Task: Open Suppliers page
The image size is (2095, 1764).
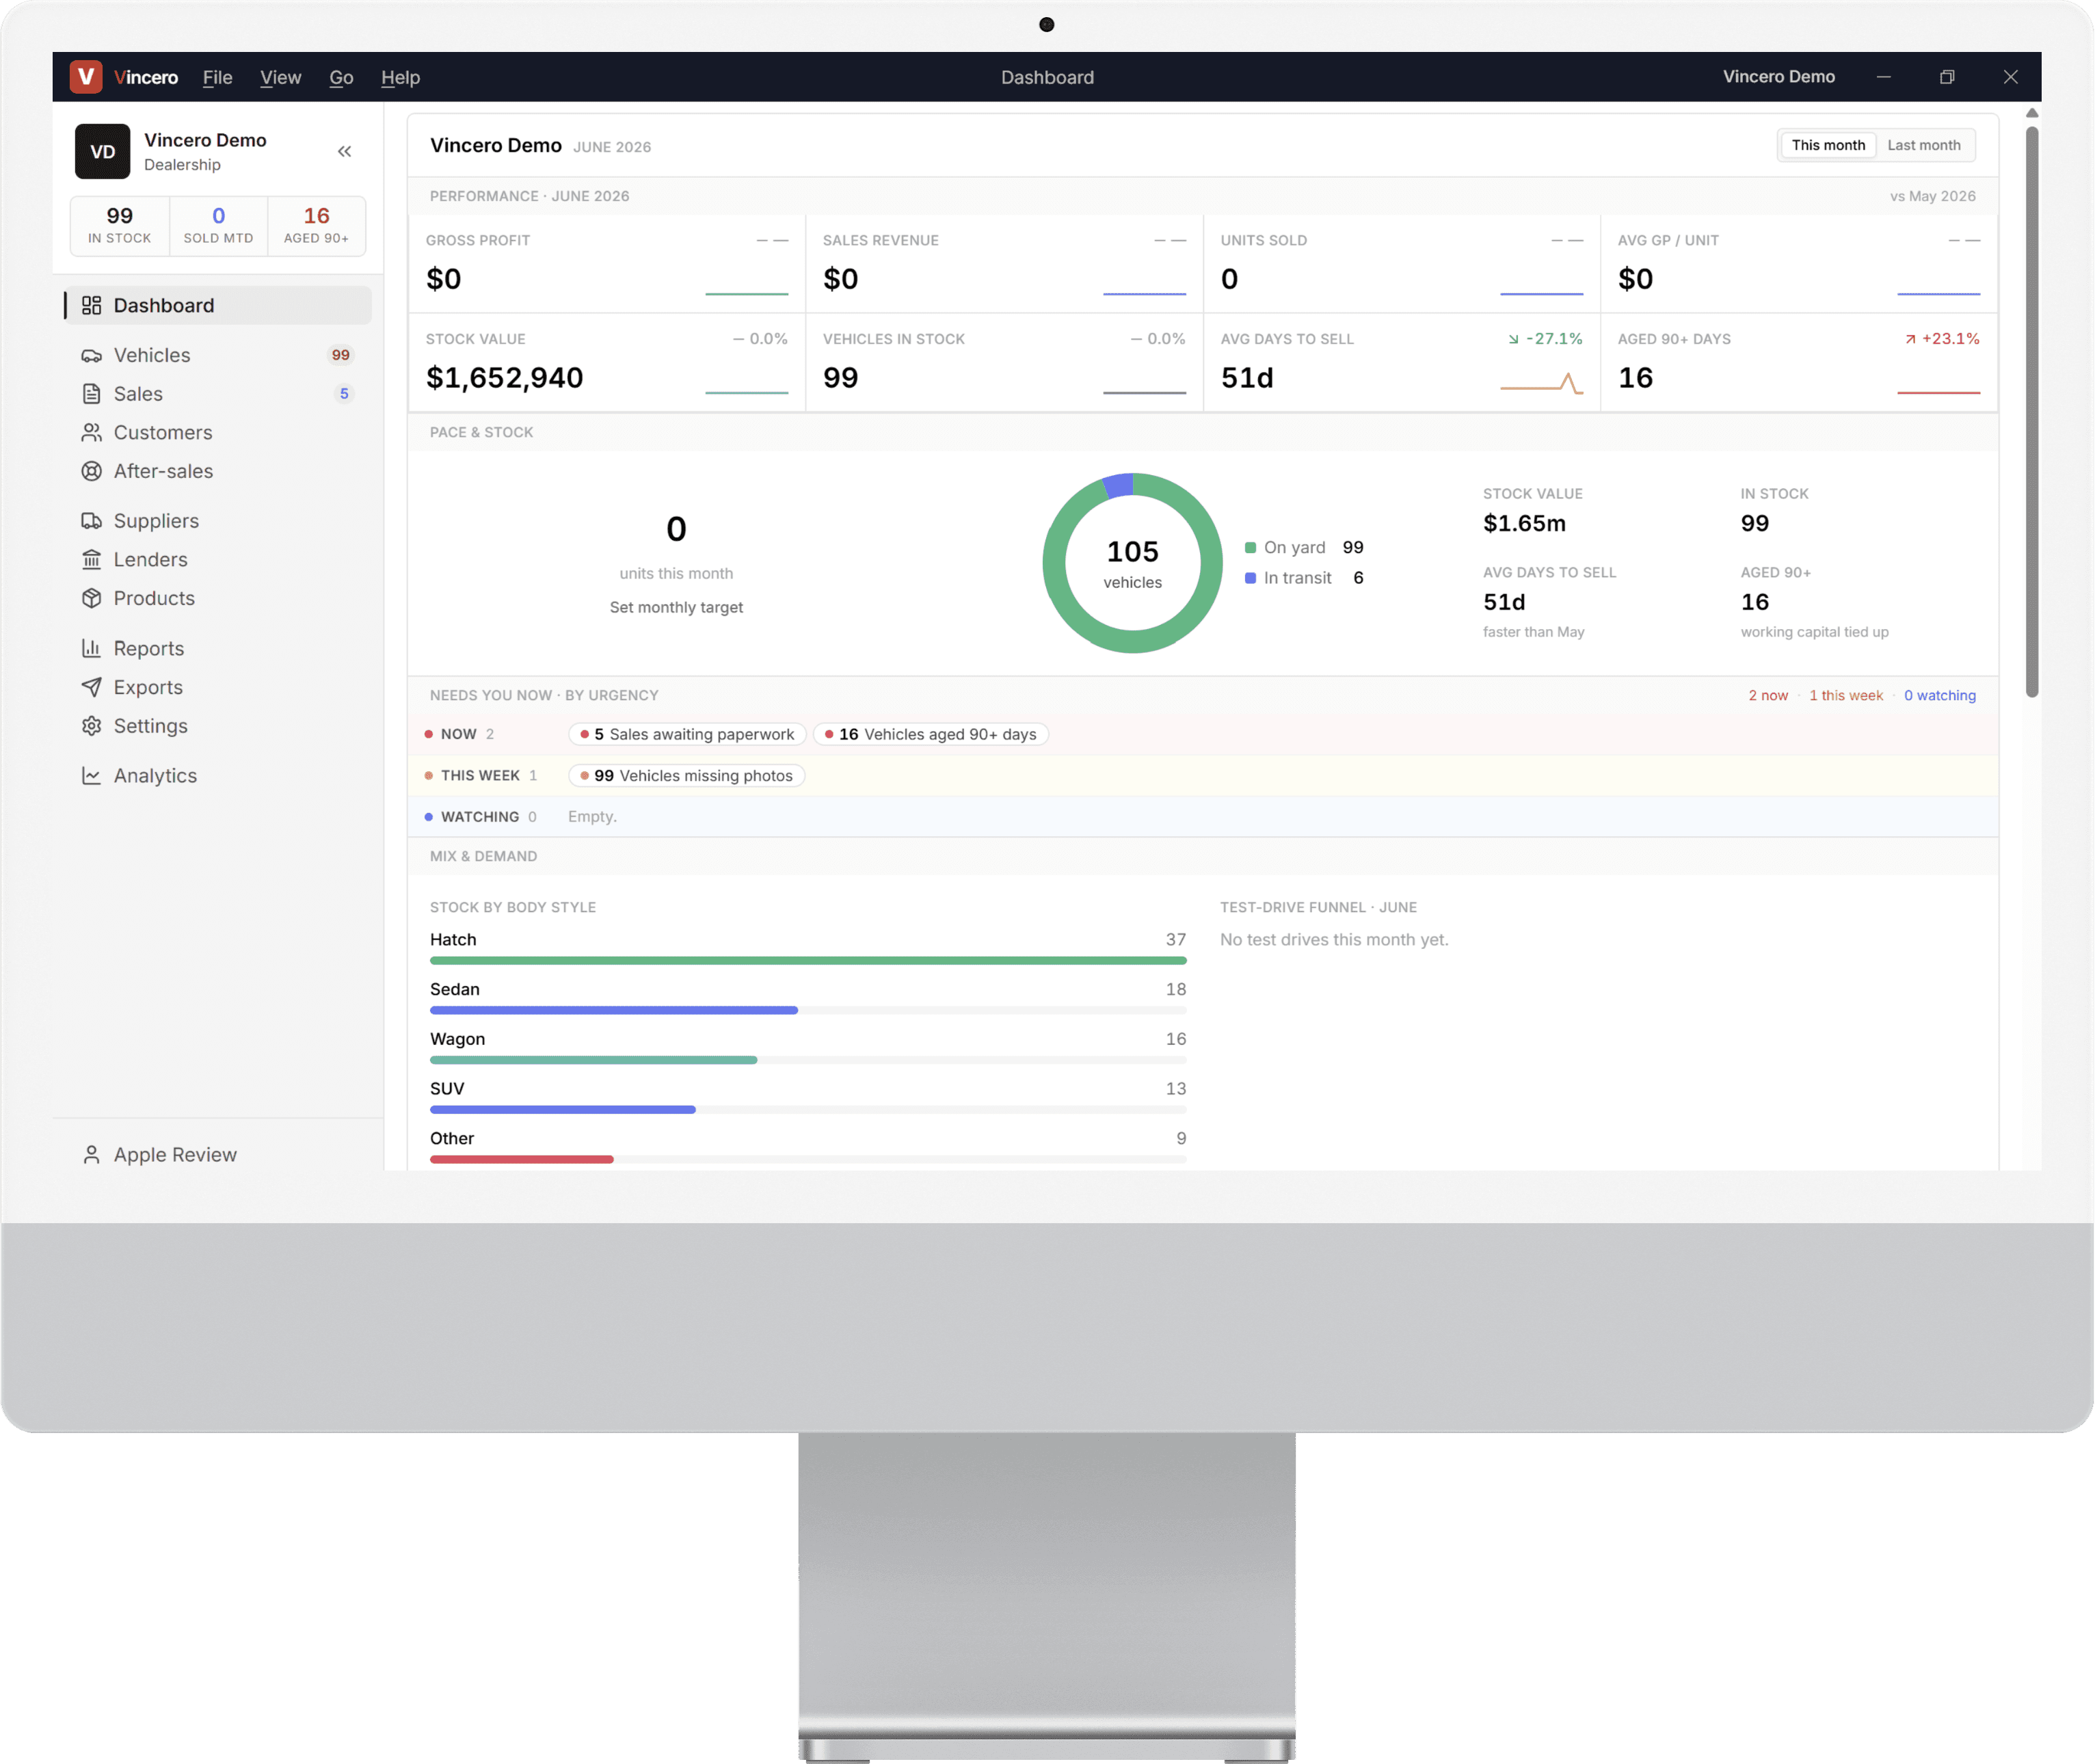Action: click(x=218, y=521)
